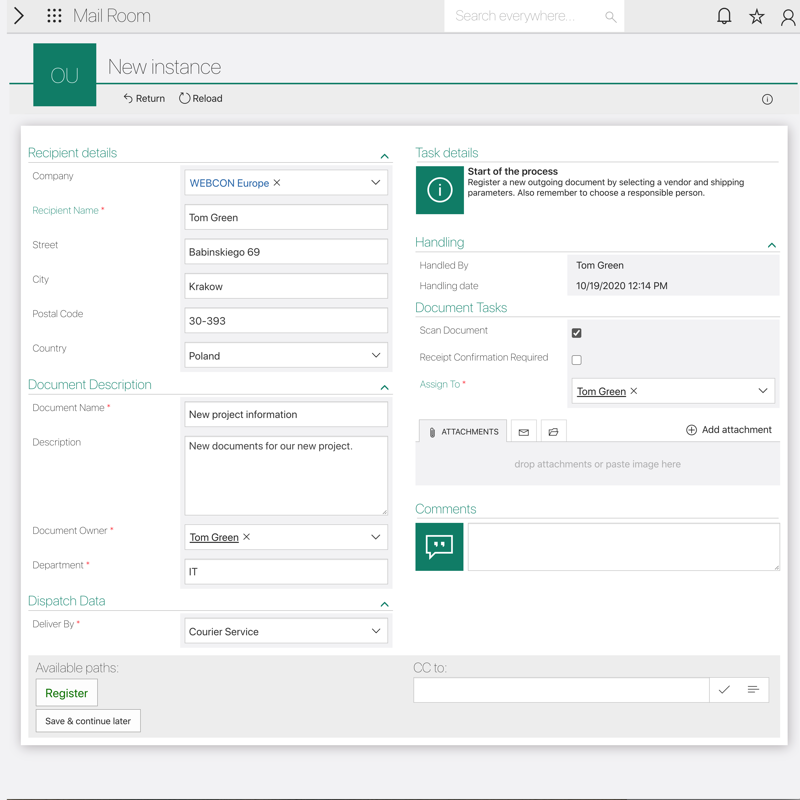
Task: Click into the Comments text area
Action: [x=623, y=547]
